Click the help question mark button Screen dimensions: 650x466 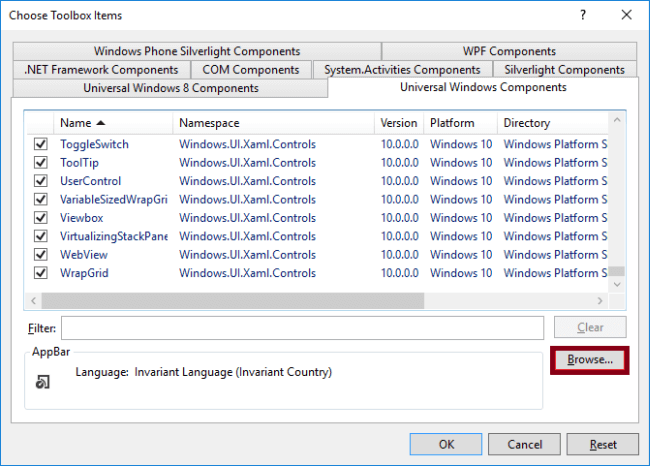coord(583,15)
